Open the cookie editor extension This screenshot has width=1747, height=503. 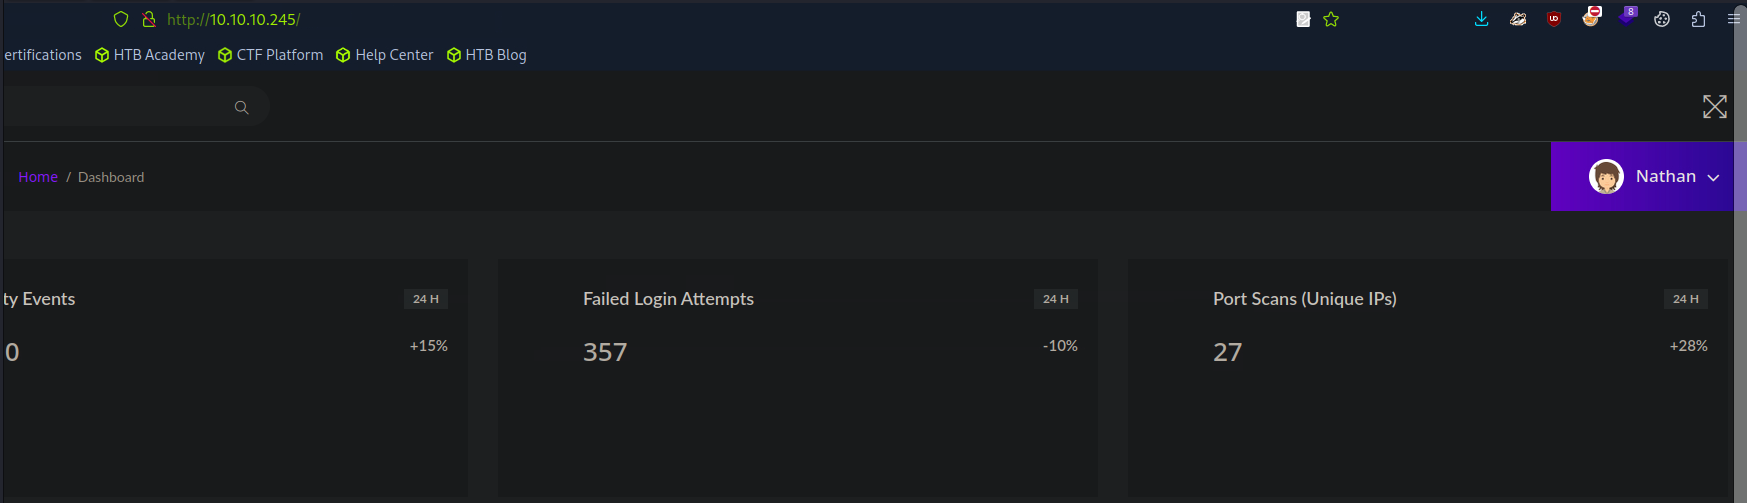pos(1662,19)
